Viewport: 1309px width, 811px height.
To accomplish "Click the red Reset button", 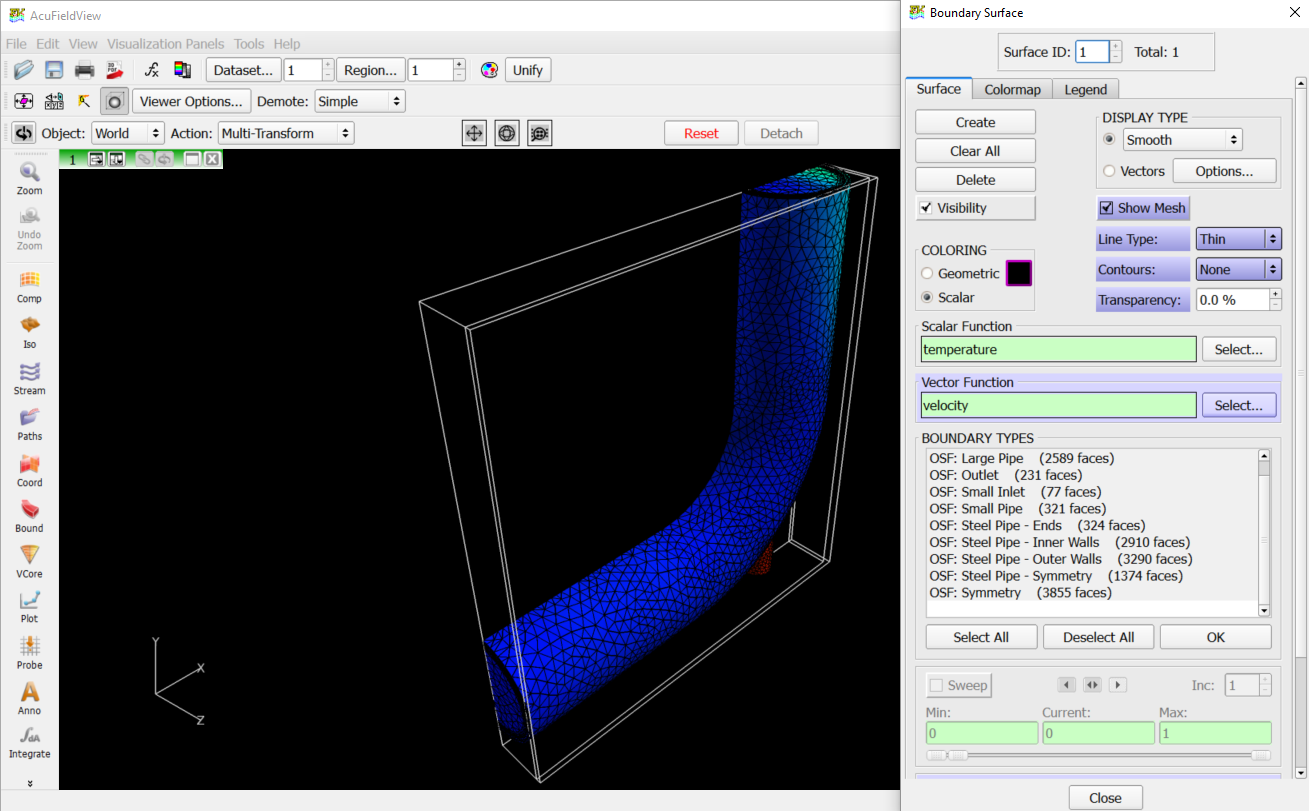I will point(701,133).
